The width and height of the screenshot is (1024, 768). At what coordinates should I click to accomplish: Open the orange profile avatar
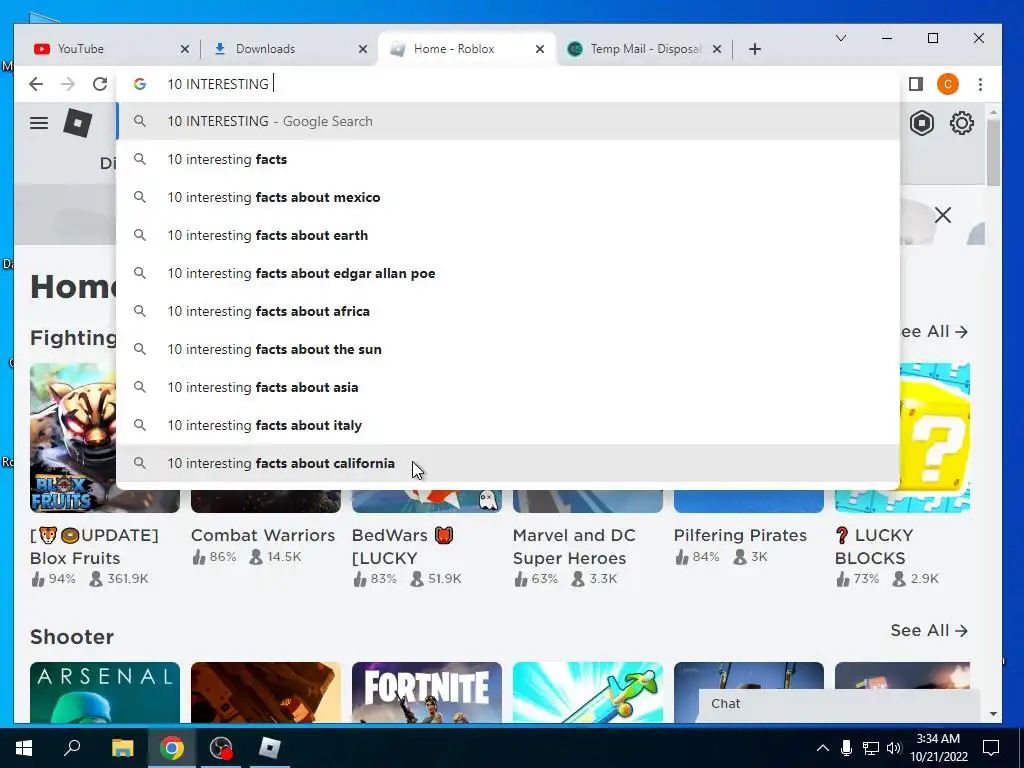click(x=948, y=84)
